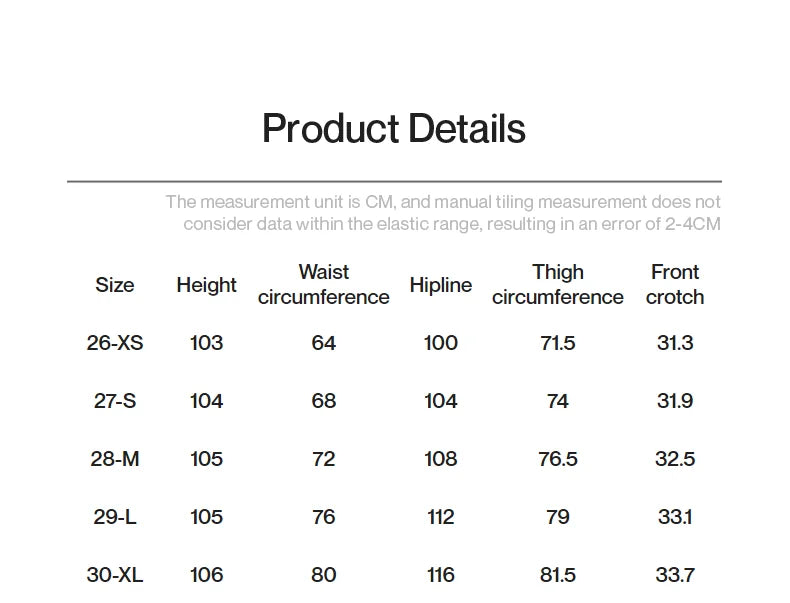The width and height of the screenshot is (790, 603).
Task: Select the 26-XS size row label
Action: 115,343
